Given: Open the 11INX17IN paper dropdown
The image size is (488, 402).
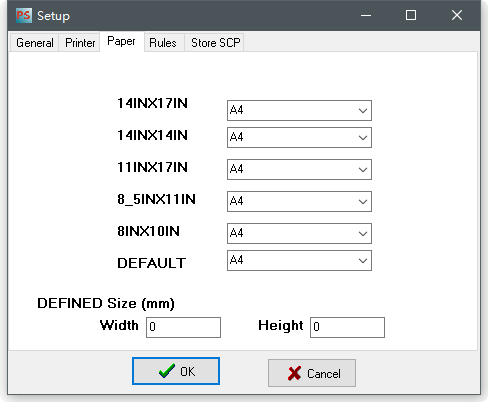Looking at the screenshot, I should pos(299,169).
